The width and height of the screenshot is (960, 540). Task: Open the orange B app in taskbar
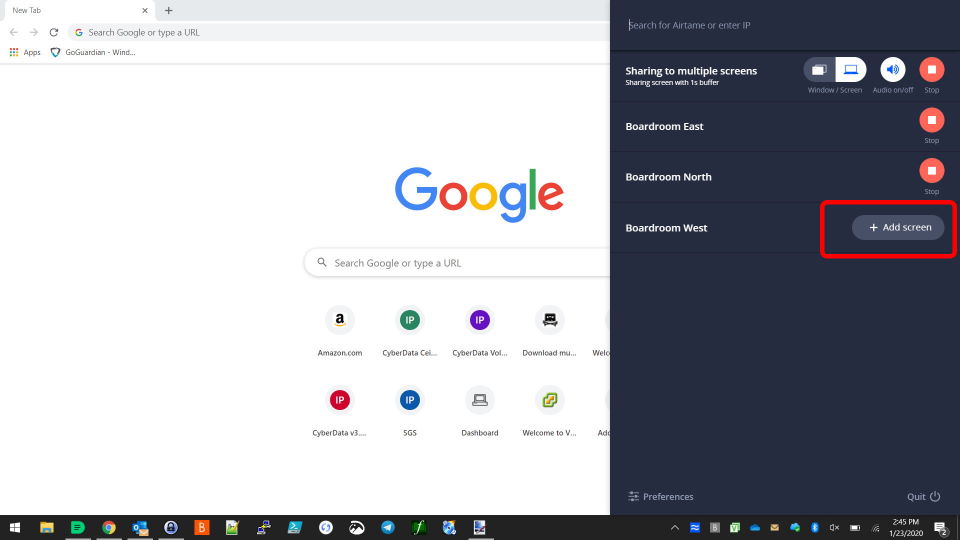click(x=201, y=528)
